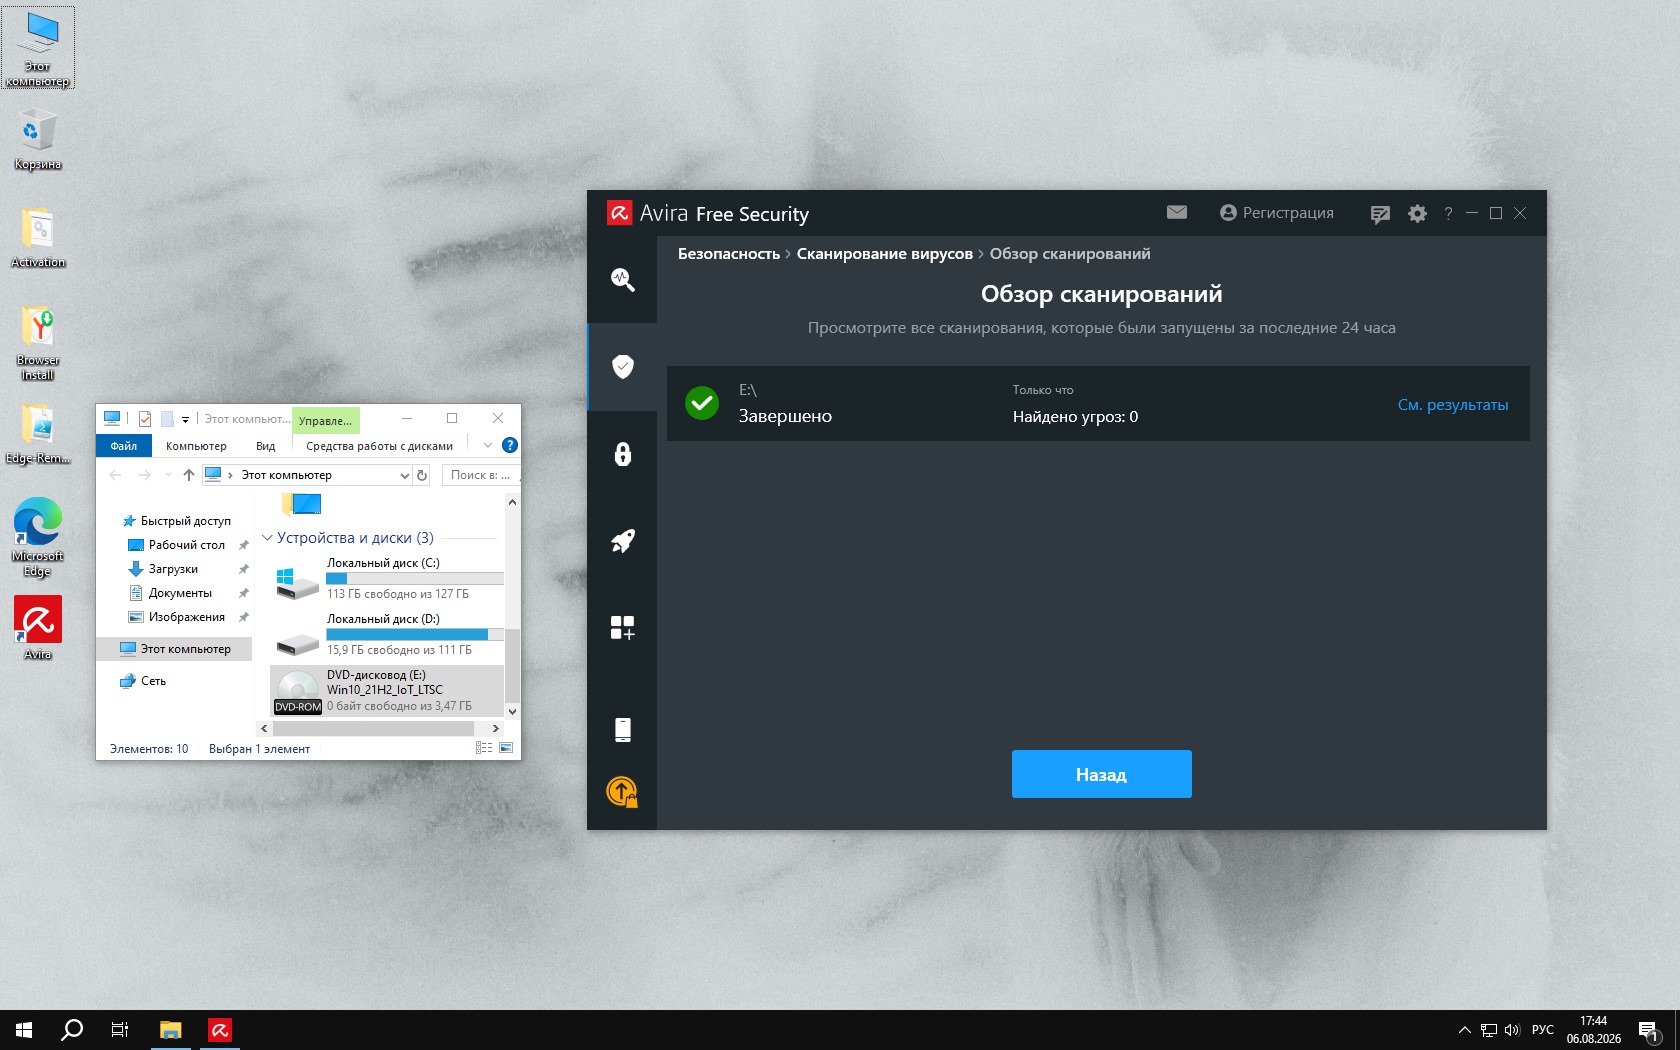Click Explorer vertical scrollbar down arrow

point(512,711)
